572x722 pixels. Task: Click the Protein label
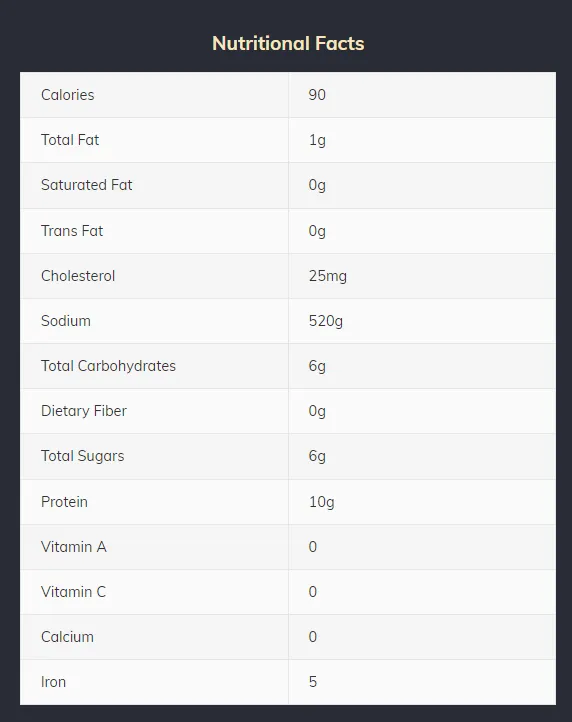click(x=64, y=502)
